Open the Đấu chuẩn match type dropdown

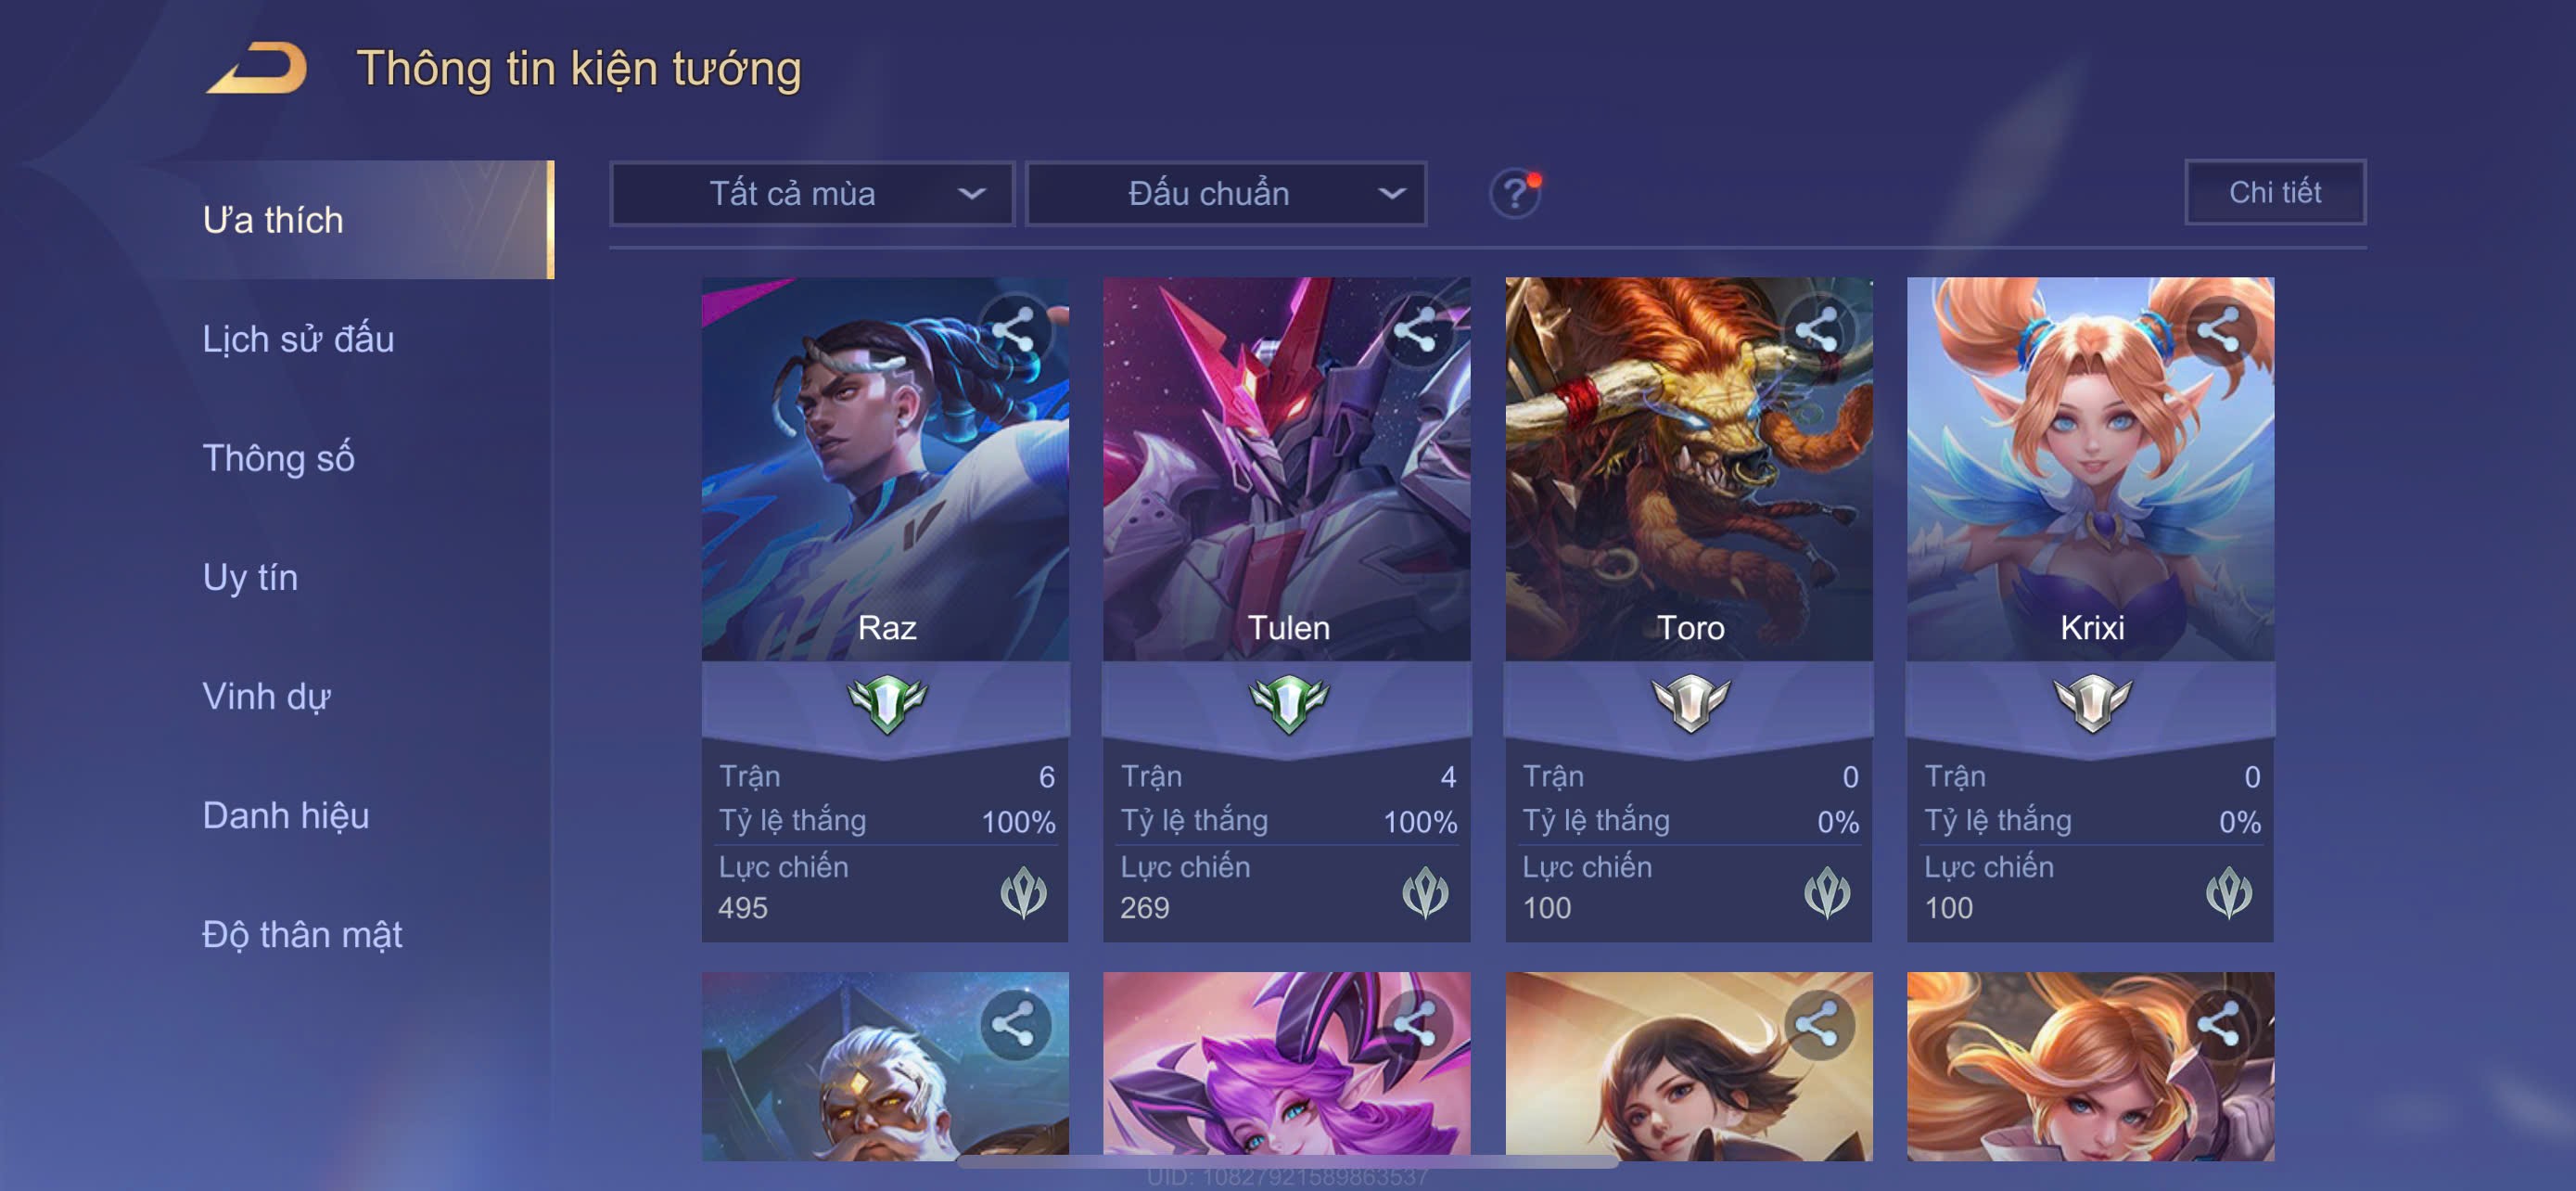[x=1227, y=194]
